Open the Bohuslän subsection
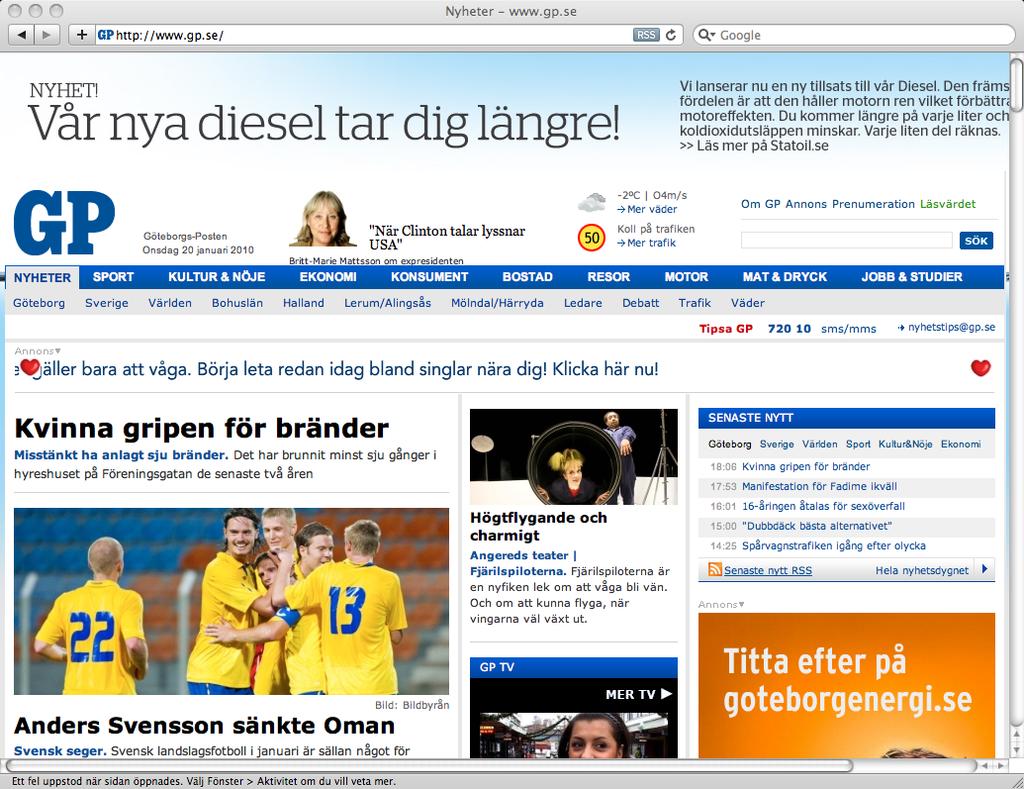Image resolution: width=1024 pixels, height=789 pixels. 237,303
